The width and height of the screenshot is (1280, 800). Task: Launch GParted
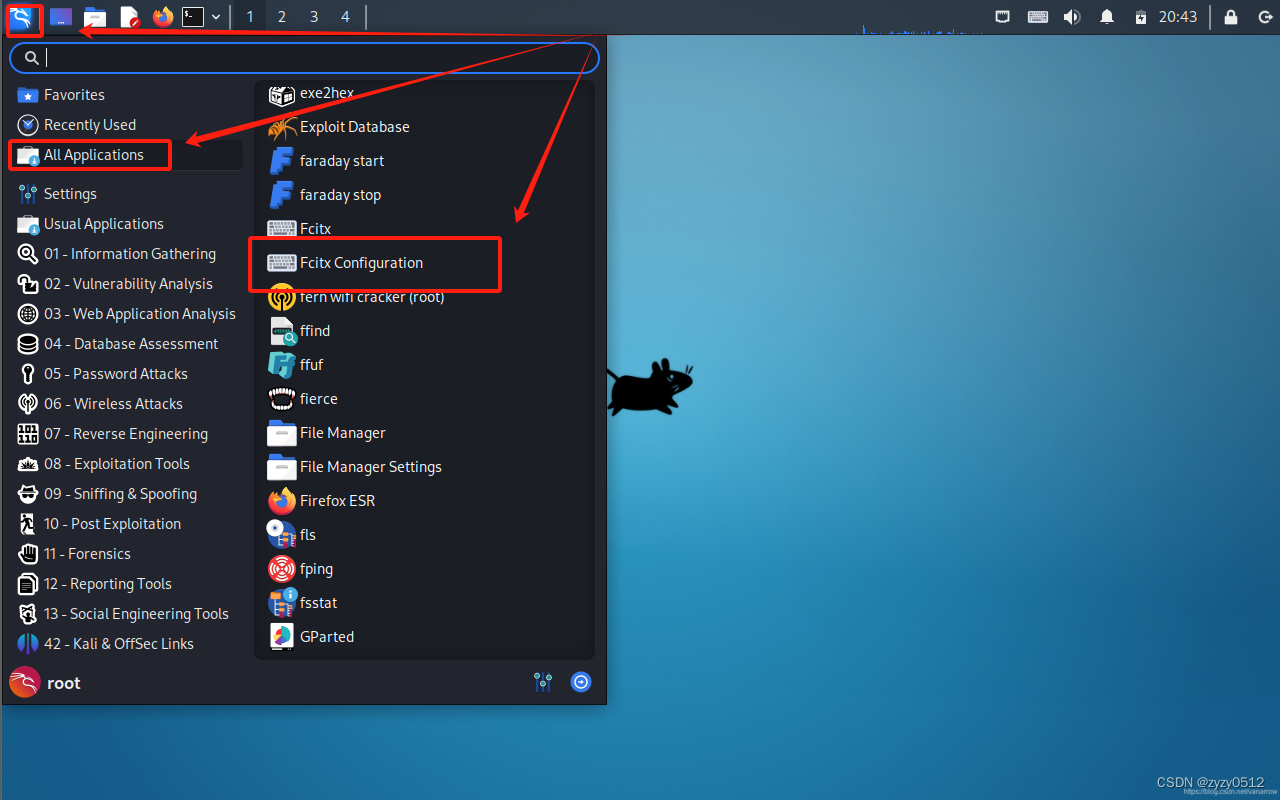point(425,637)
